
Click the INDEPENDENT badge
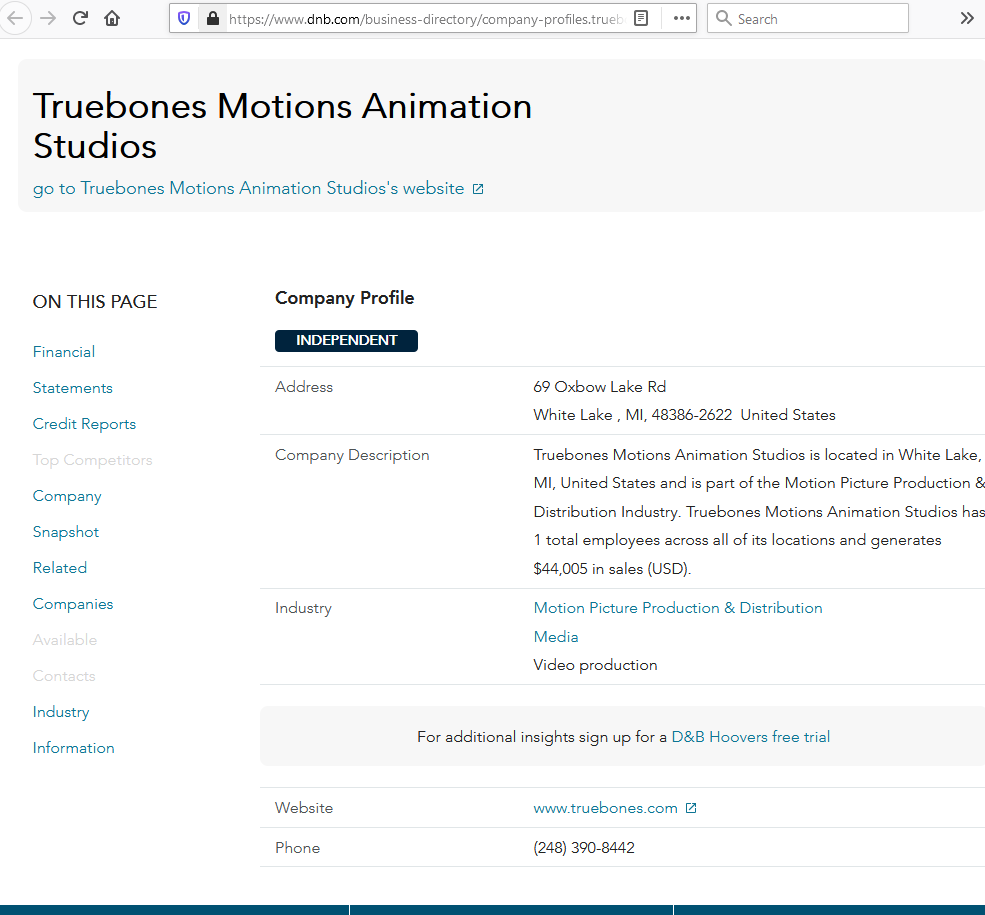pos(346,340)
